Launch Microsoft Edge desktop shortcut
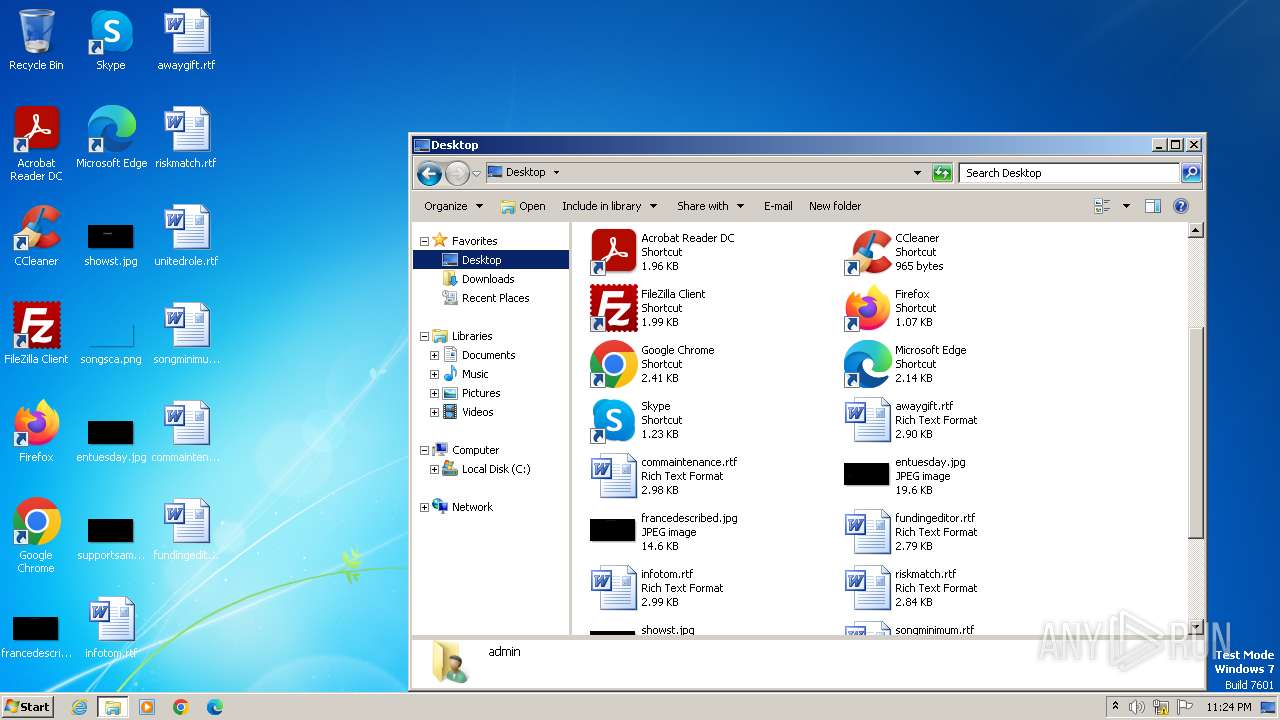1280x720 pixels. pyautogui.click(x=111, y=138)
